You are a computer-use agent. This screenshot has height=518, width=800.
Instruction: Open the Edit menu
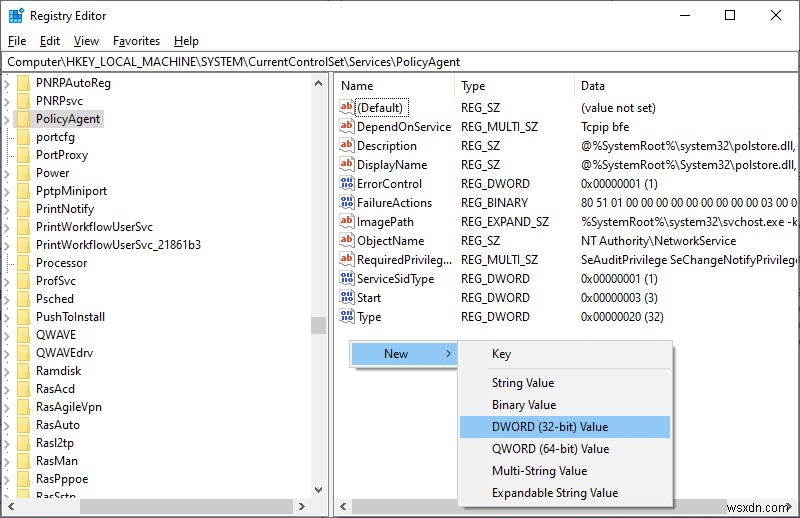pos(50,41)
